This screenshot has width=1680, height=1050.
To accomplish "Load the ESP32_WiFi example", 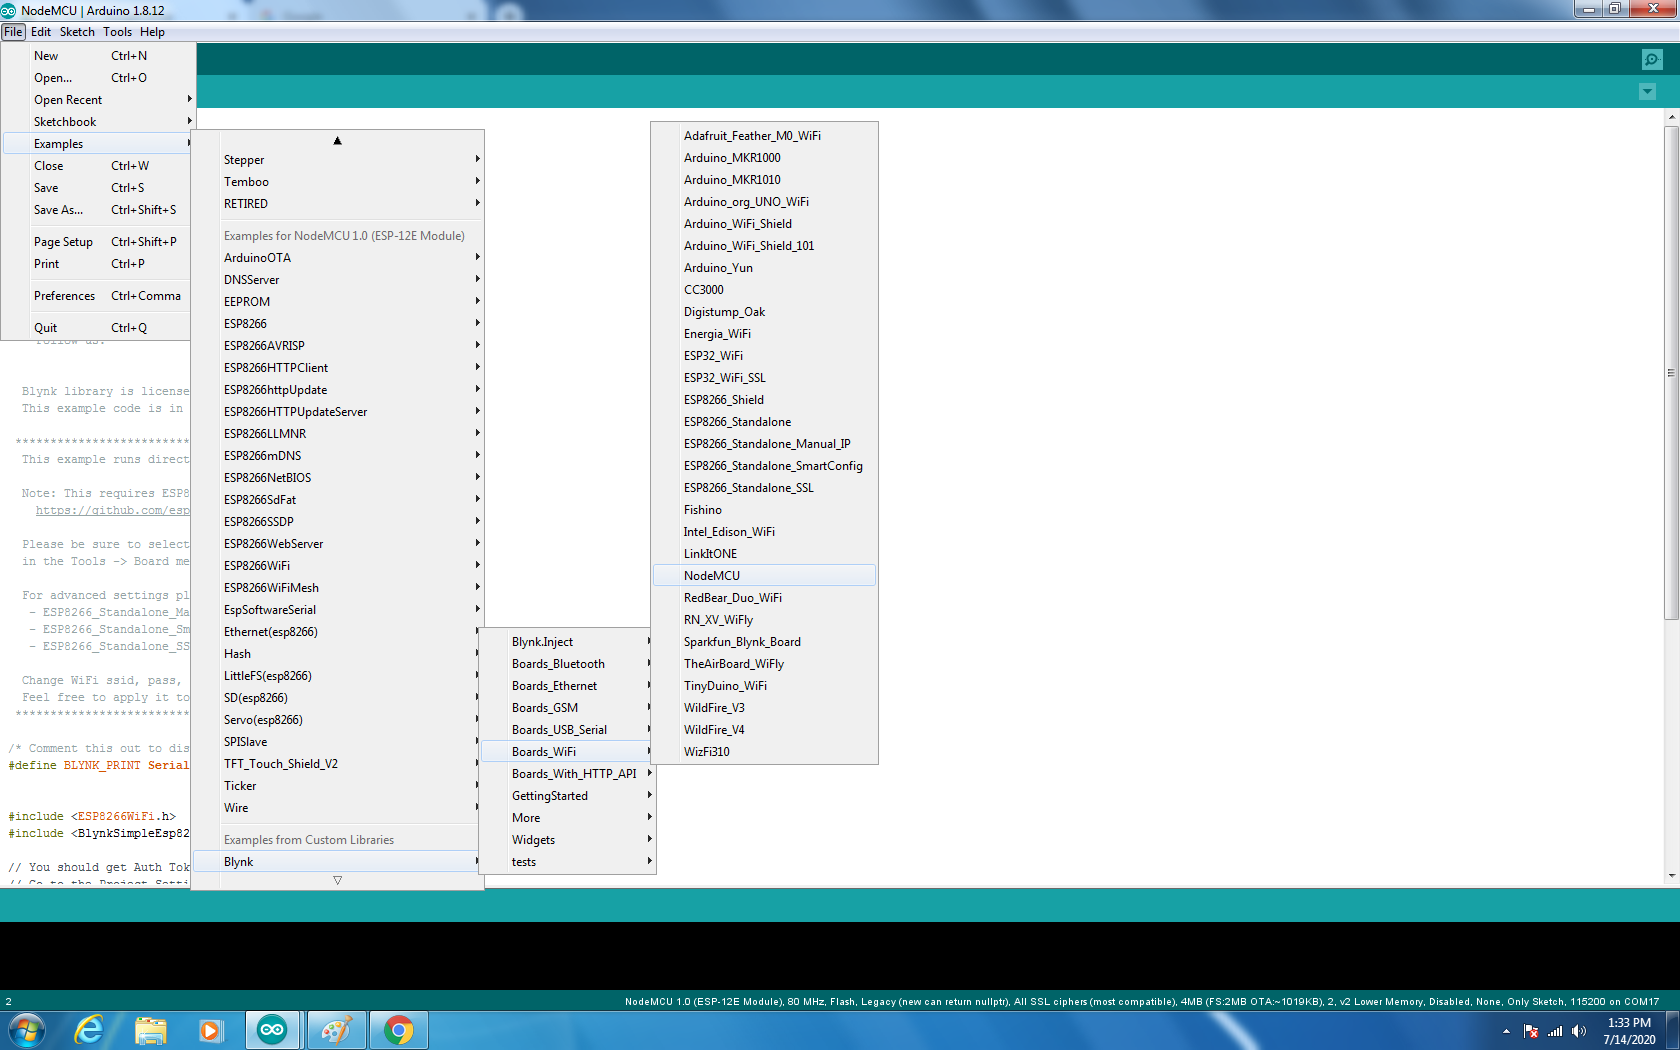I will (x=764, y=356).
